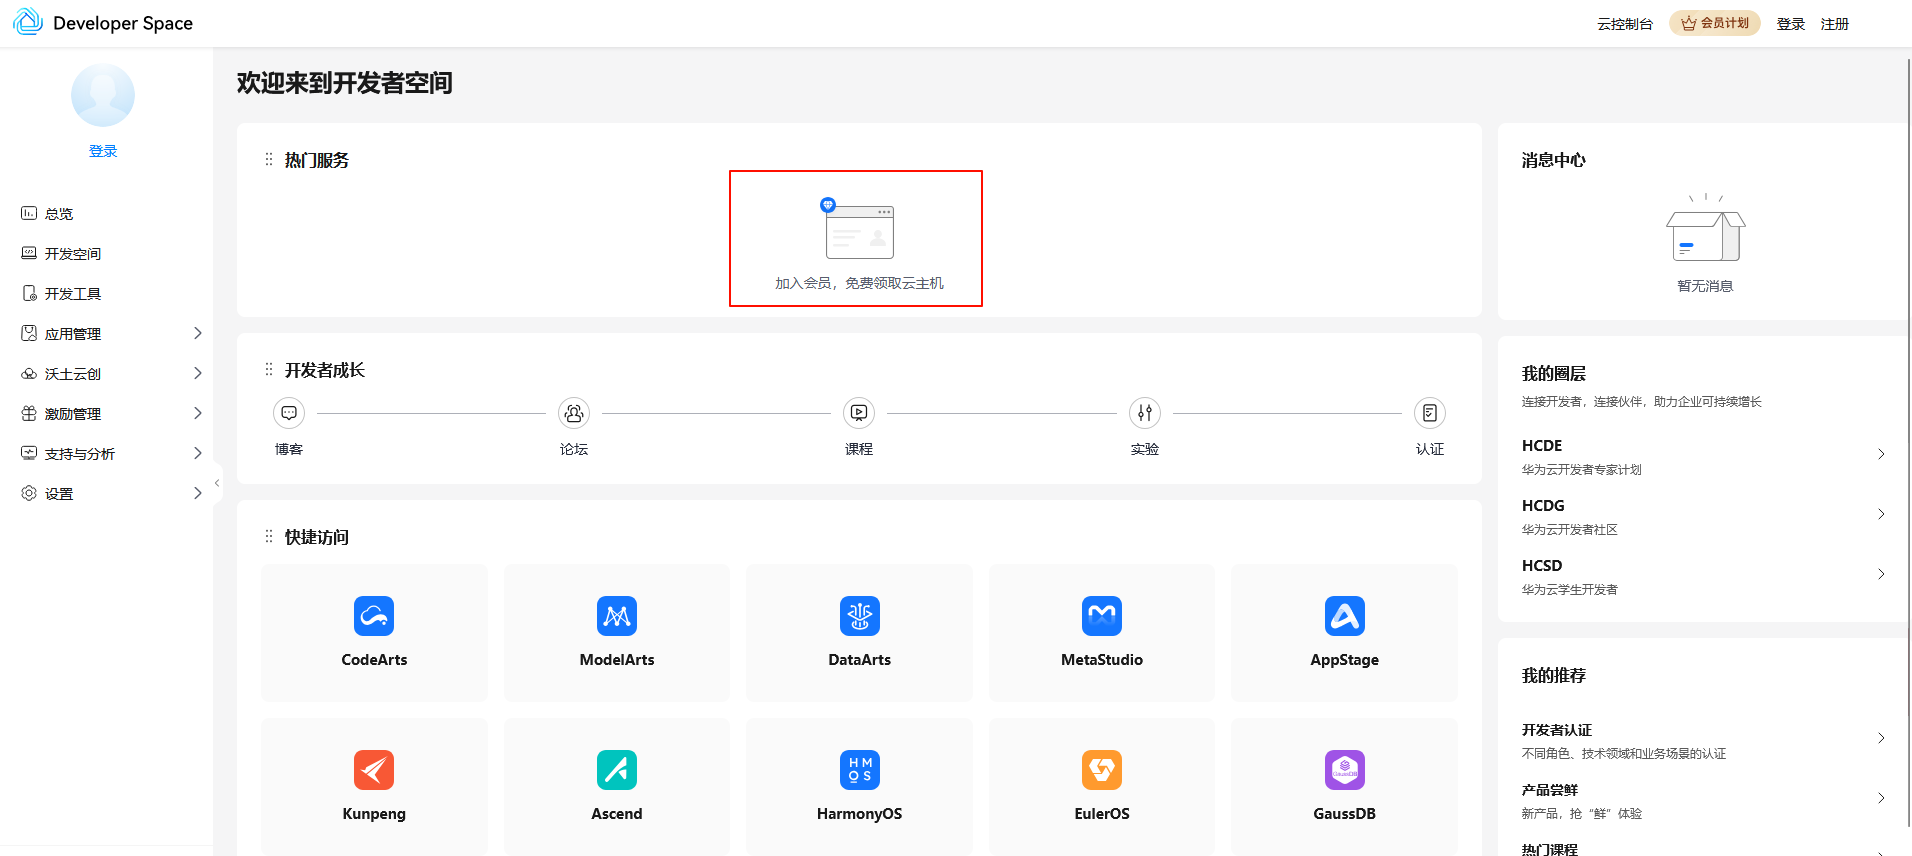Click the drag handle beside 热门服务
Image resolution: width=1912 pixels, height=856 pixels.
pyautogui.click(x=268, y=160)
